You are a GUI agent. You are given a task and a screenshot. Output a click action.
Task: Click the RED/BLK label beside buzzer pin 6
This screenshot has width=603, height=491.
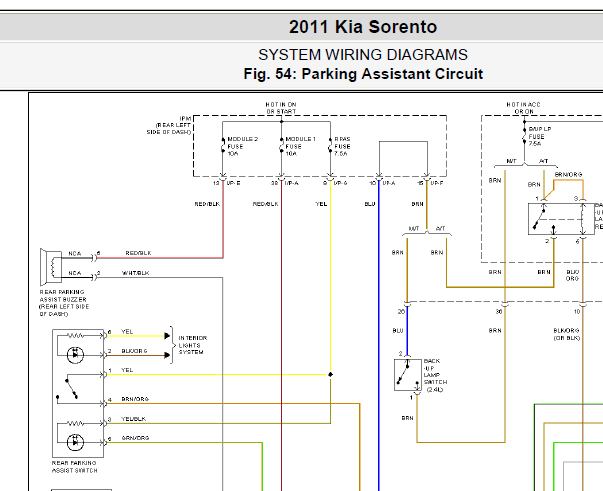138,253
